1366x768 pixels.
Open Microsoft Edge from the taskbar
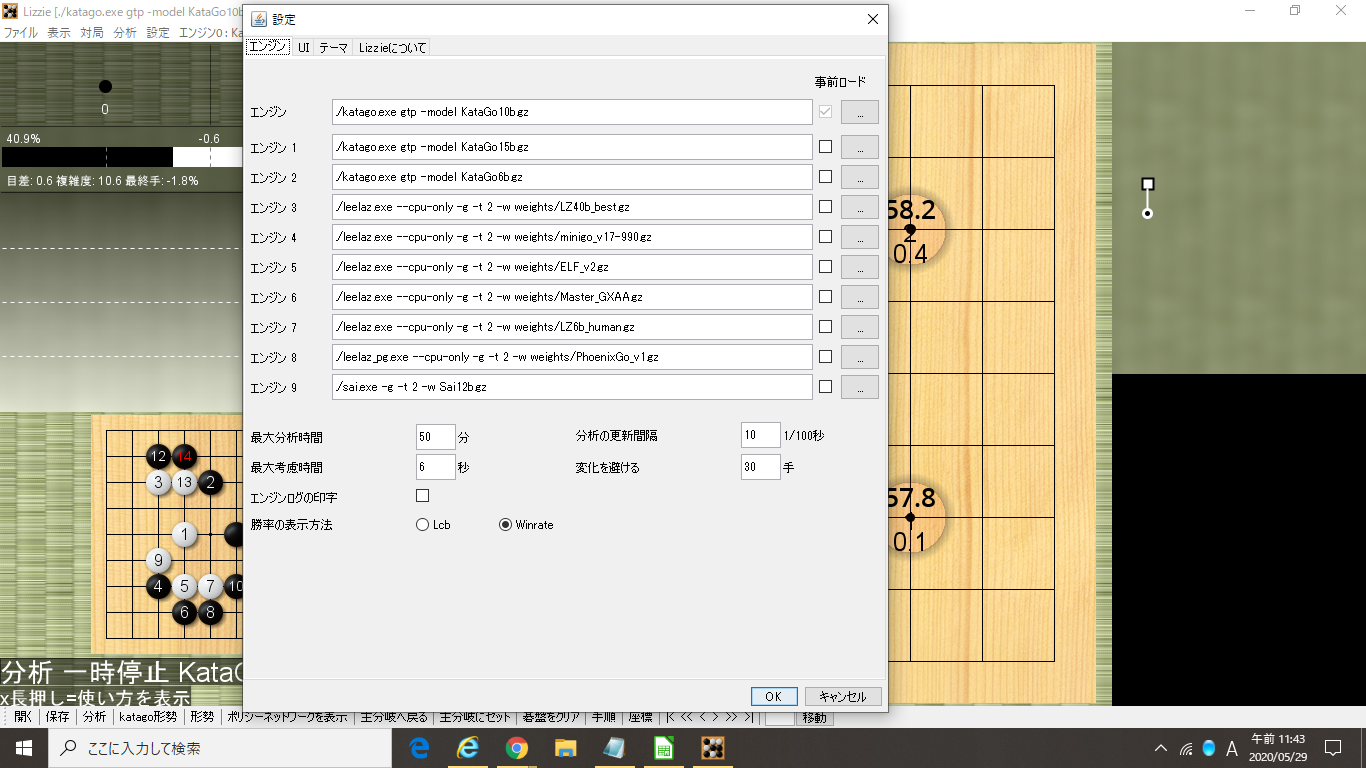click(x=420, y=748)
